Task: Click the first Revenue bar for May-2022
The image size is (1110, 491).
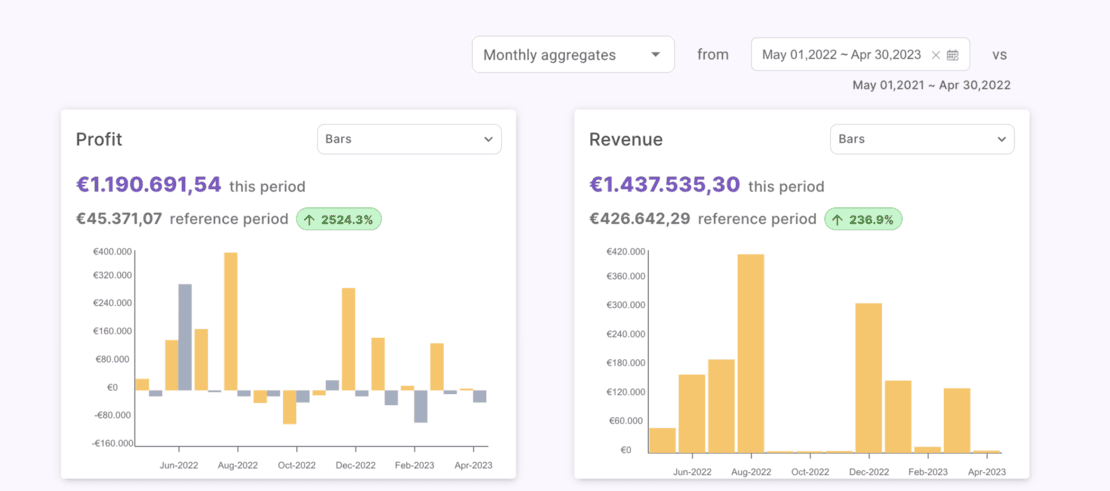Action: tap(662, 440)
